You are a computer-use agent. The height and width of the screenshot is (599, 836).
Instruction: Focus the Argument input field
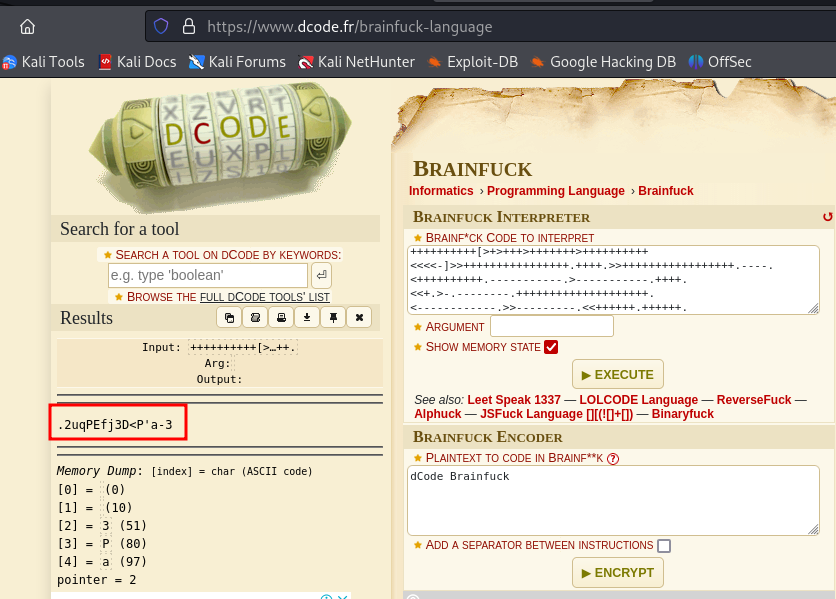click(x=552, y=326)
